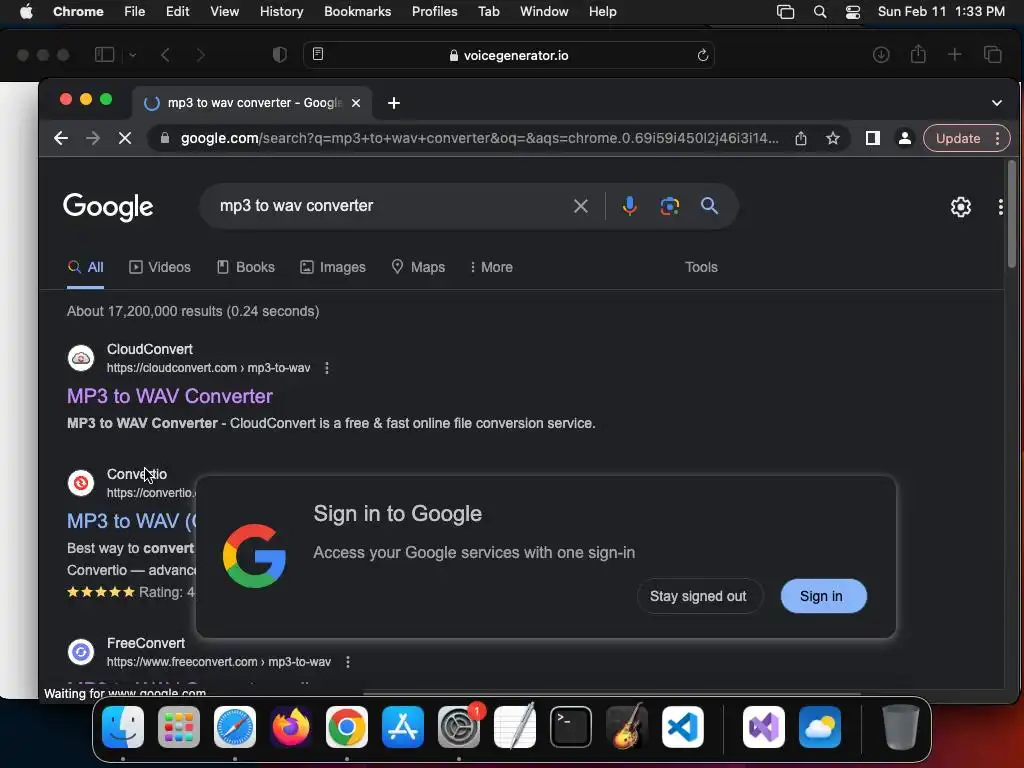Click the voice search microphone icon
The height and width of the screenshot is (768, 1024).
tap(630, 206)
